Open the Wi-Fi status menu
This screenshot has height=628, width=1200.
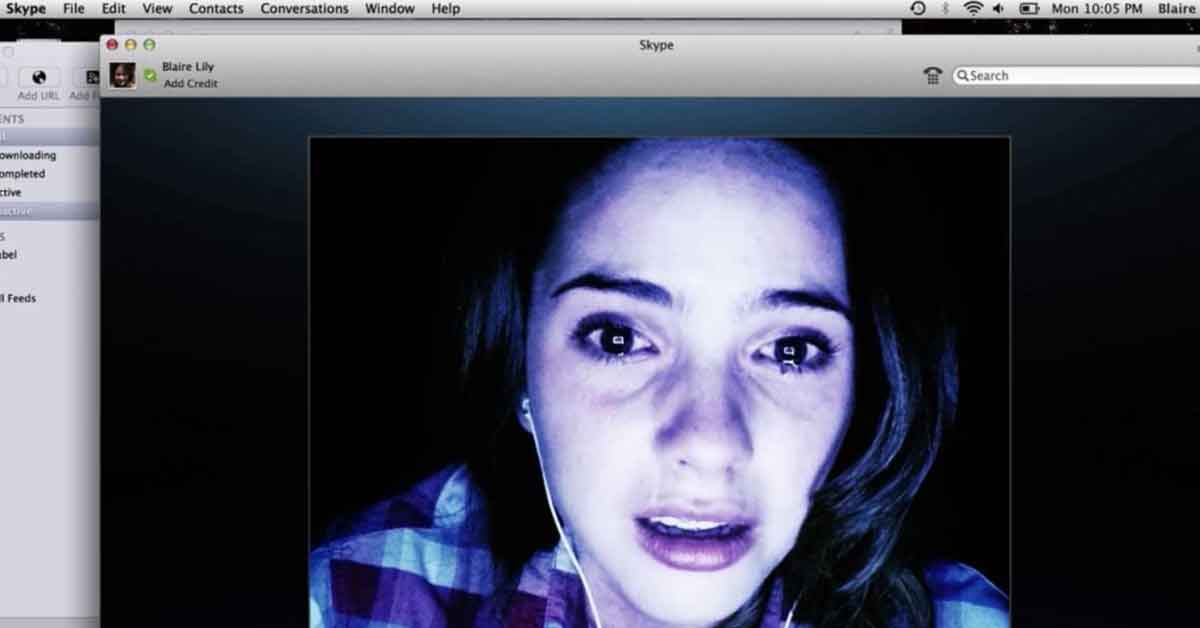[972, 8]
